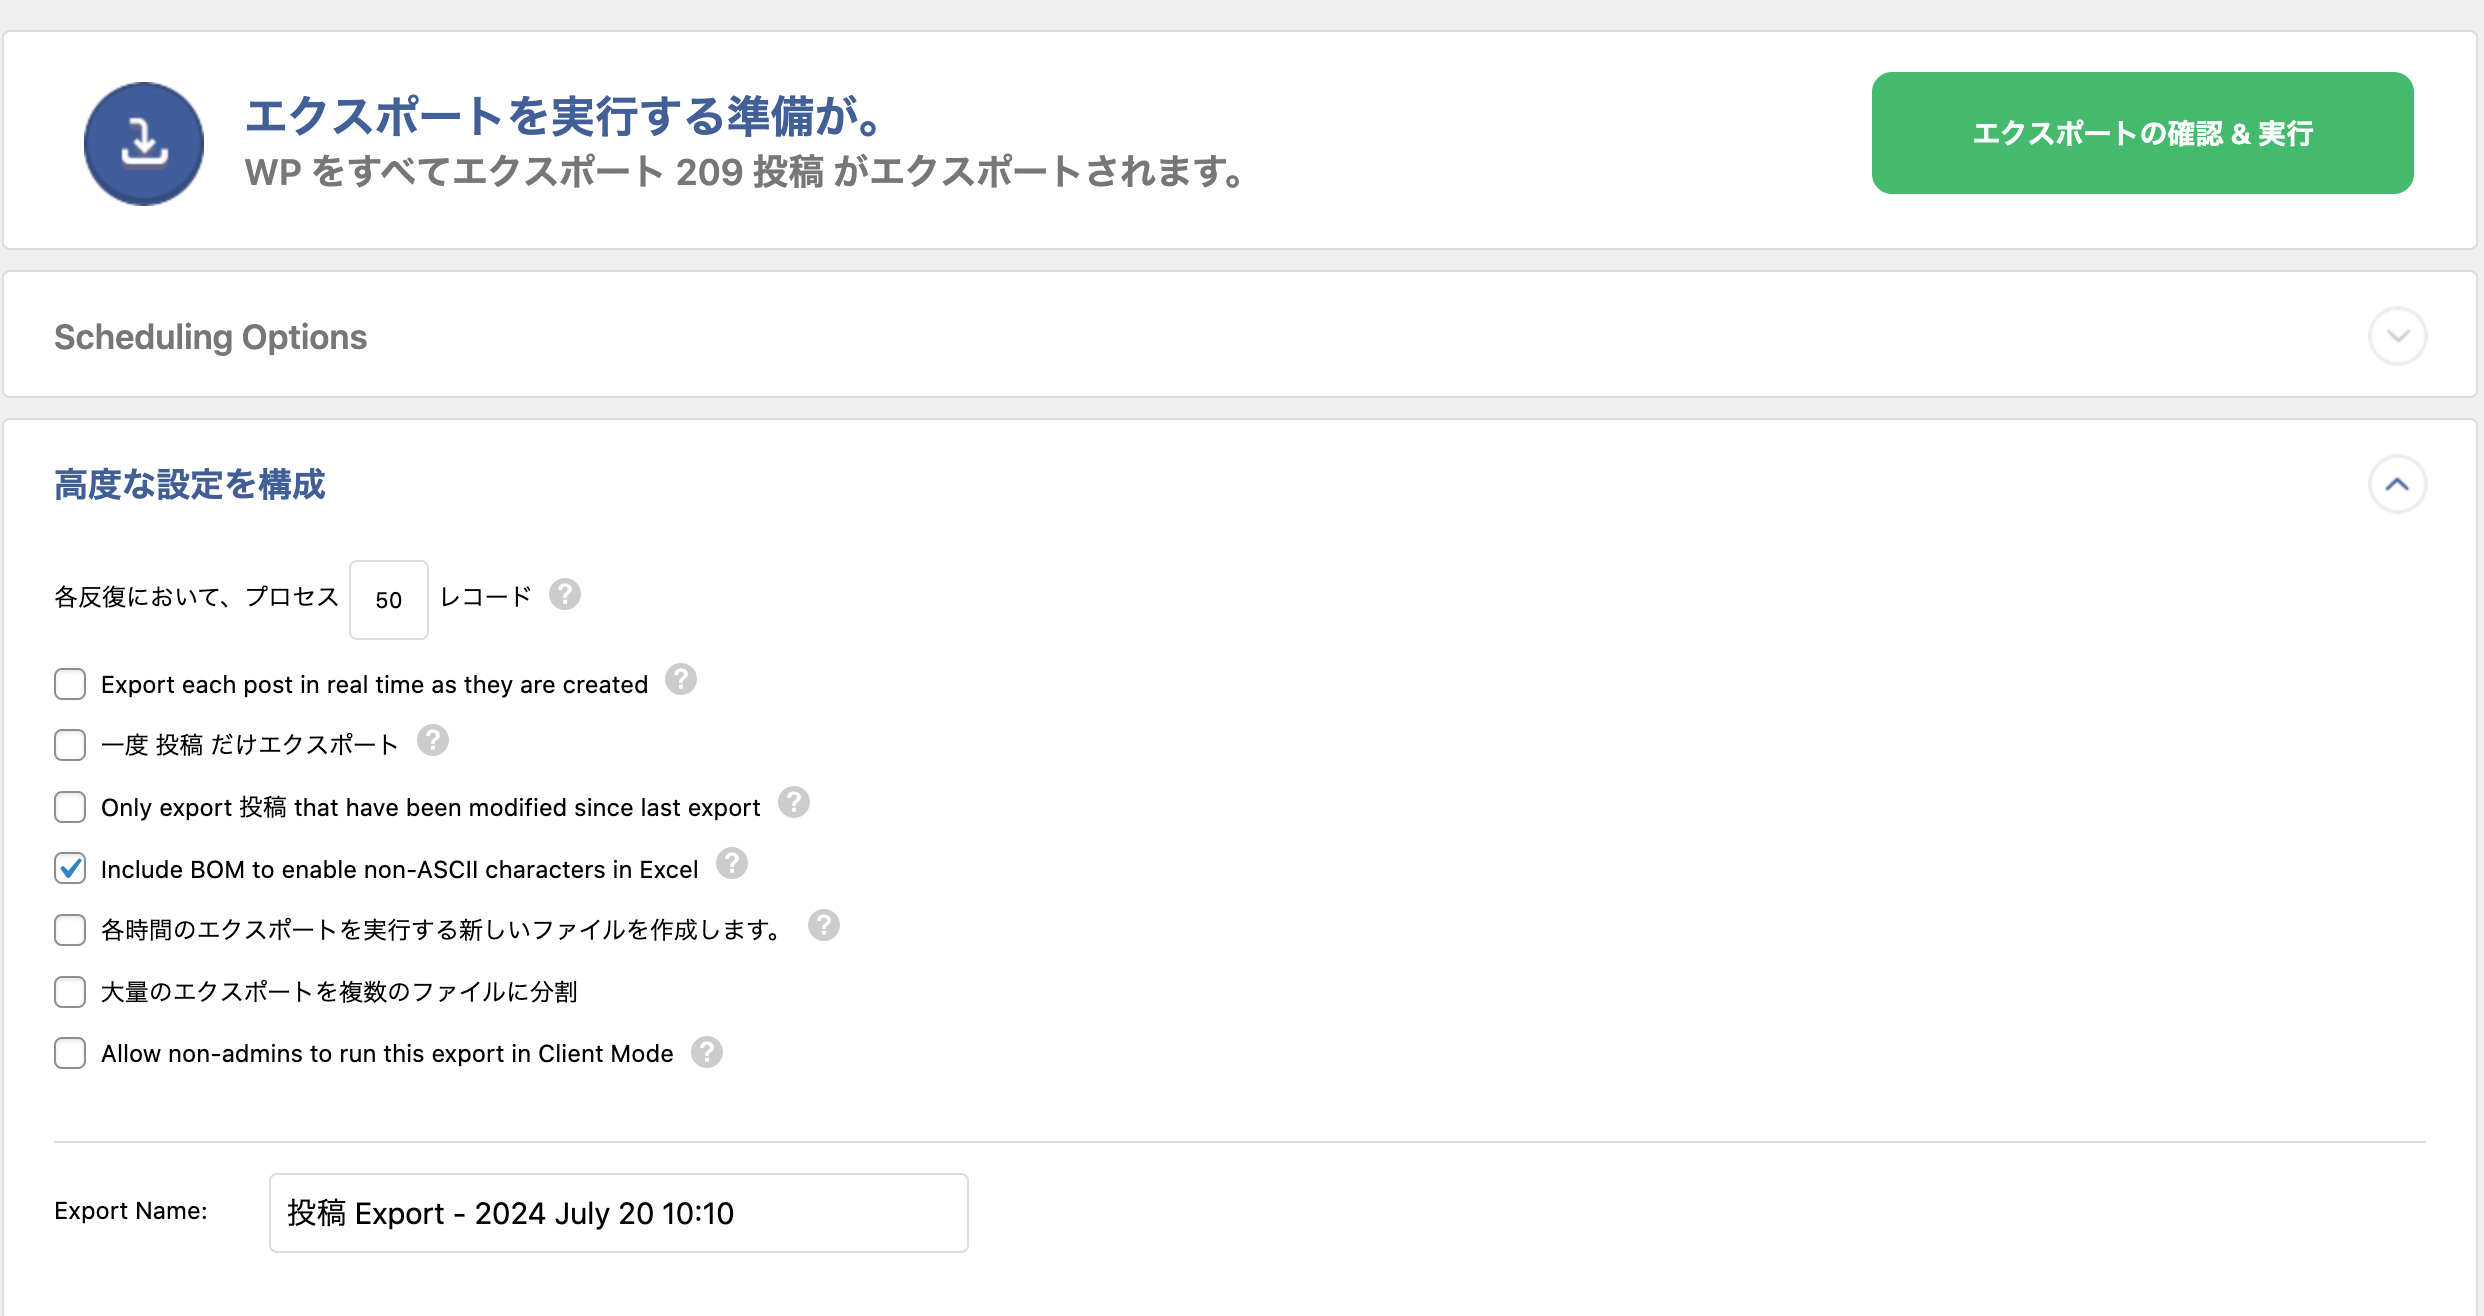Open help icon beside 一度 投稿 だけエクスポート

(433, 741)
